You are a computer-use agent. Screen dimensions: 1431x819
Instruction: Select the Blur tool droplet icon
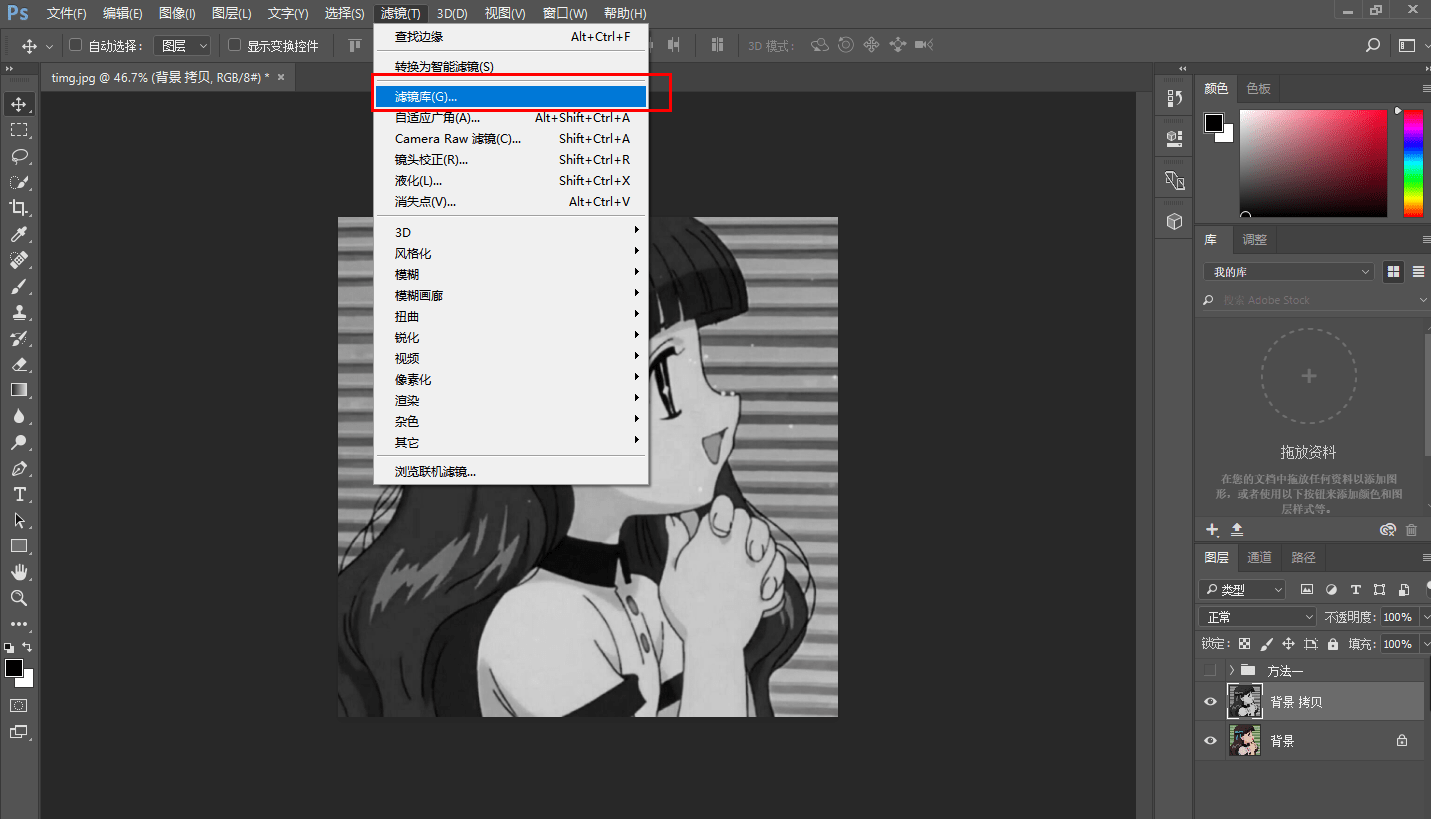19,416
